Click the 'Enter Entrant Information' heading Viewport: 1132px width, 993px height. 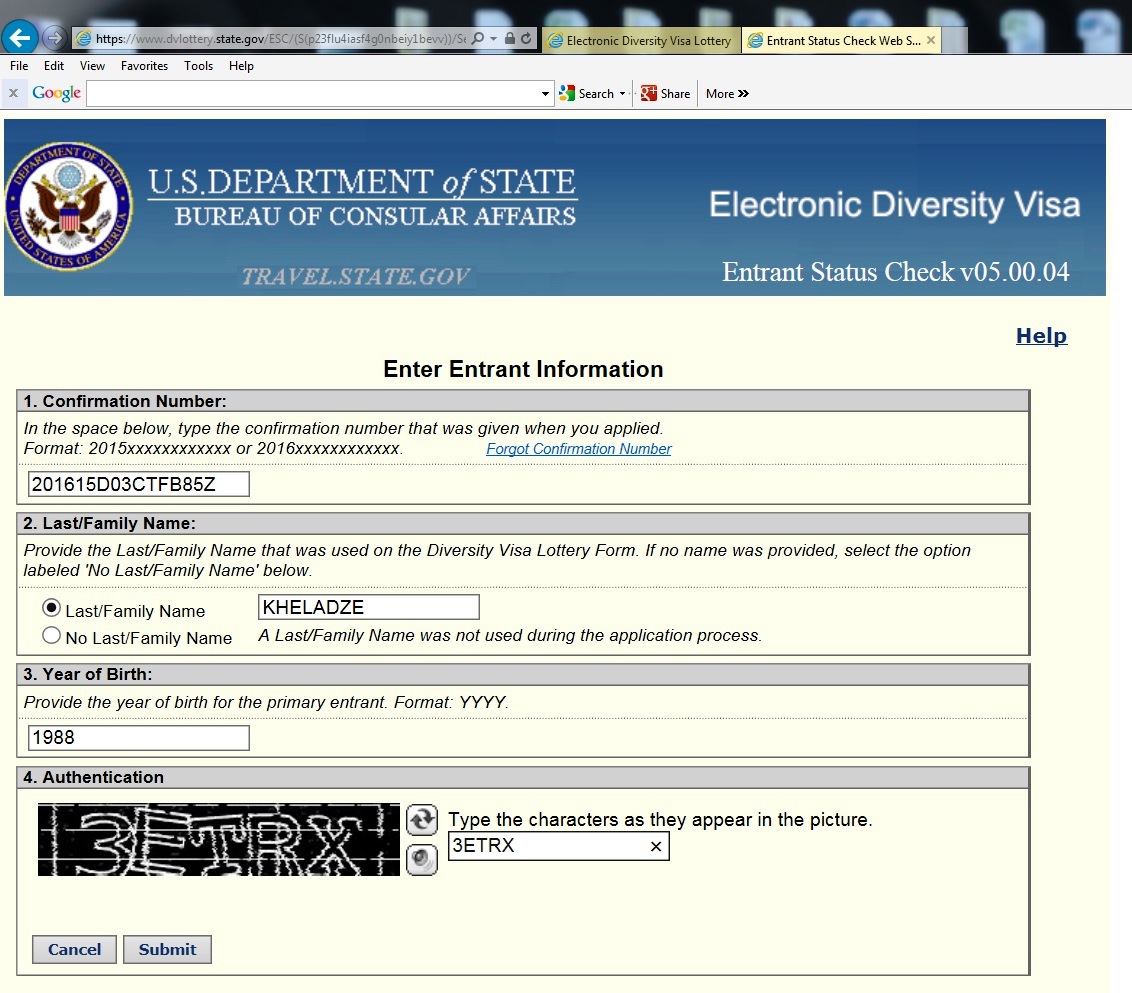523,369
